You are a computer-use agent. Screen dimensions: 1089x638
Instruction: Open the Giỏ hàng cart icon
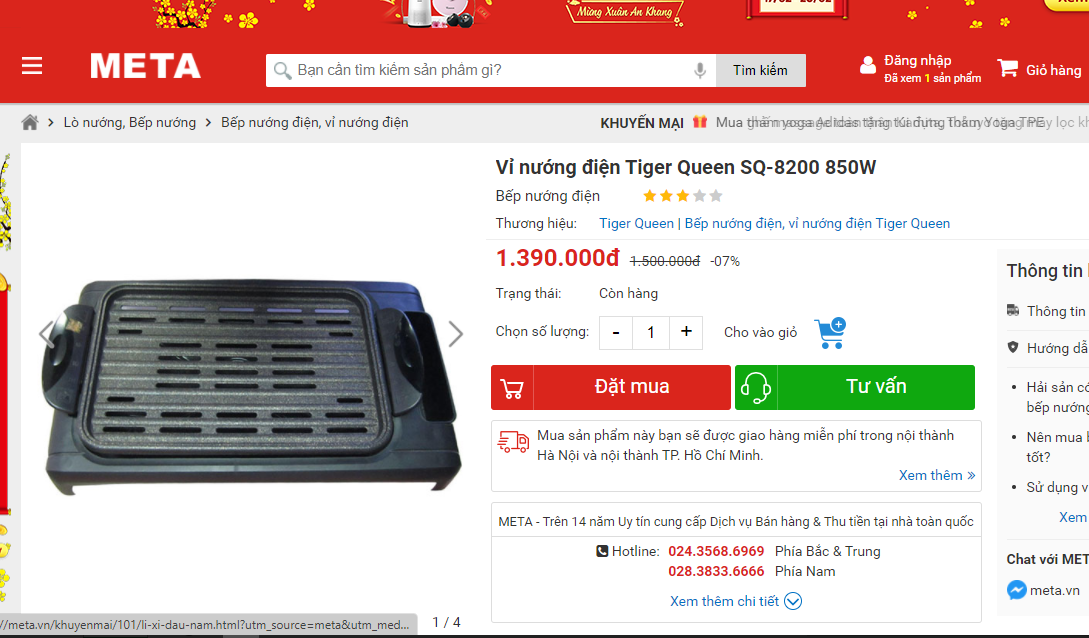1008,68
